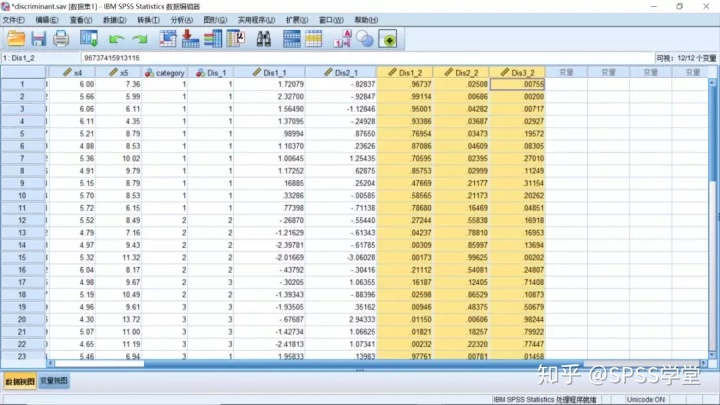
Task: Go to case icon in toolbar
Action: [168, 39]
